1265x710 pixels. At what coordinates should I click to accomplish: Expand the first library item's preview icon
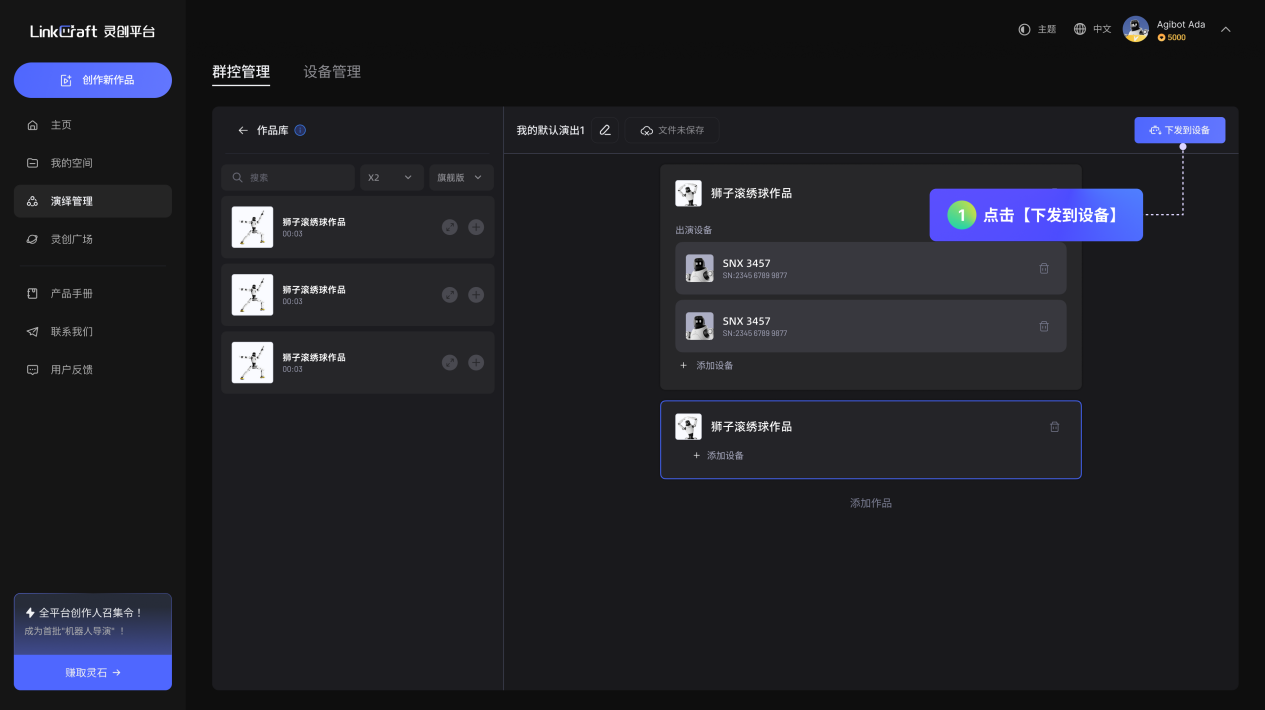coord(450,227)
